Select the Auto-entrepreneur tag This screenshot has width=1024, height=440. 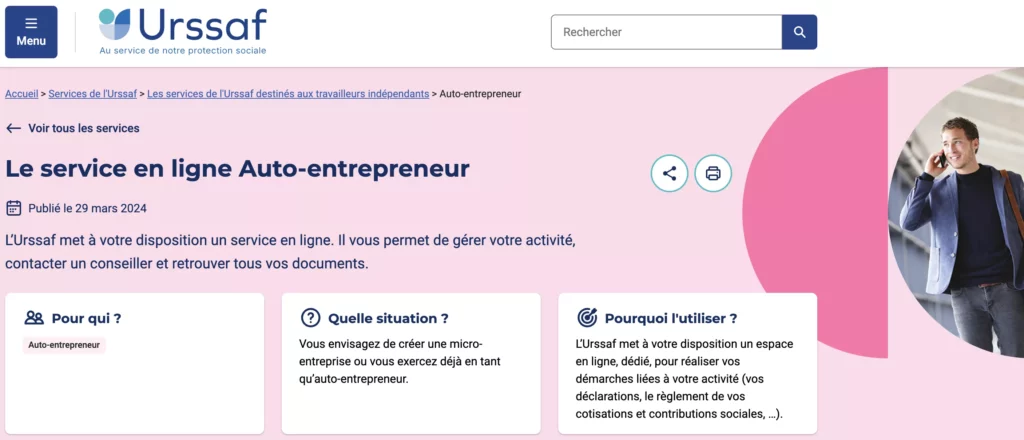tap(65, 345)
